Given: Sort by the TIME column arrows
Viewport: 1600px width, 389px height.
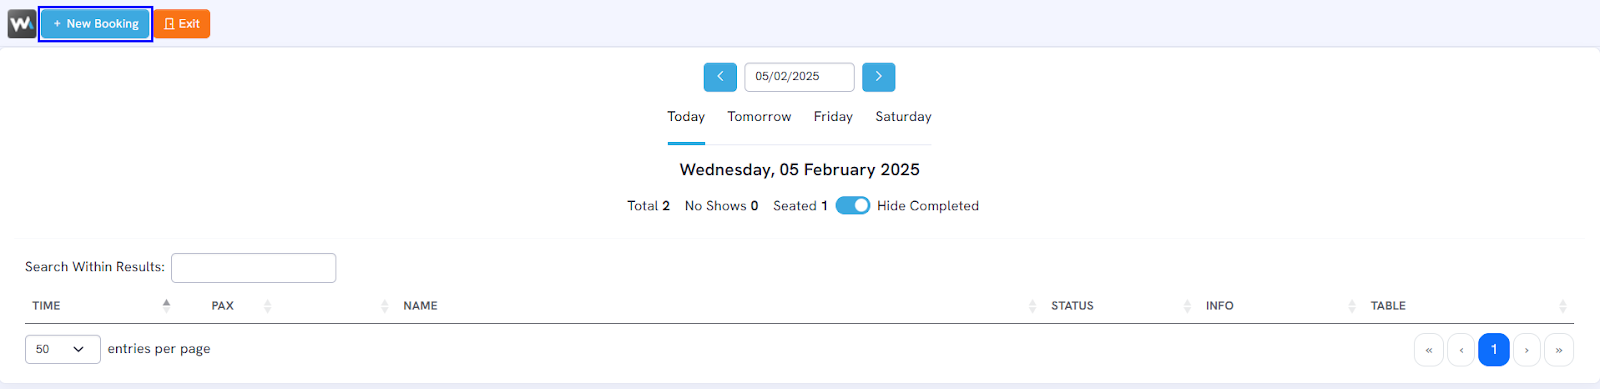Looking at the screenshot, I should (167, 306).
